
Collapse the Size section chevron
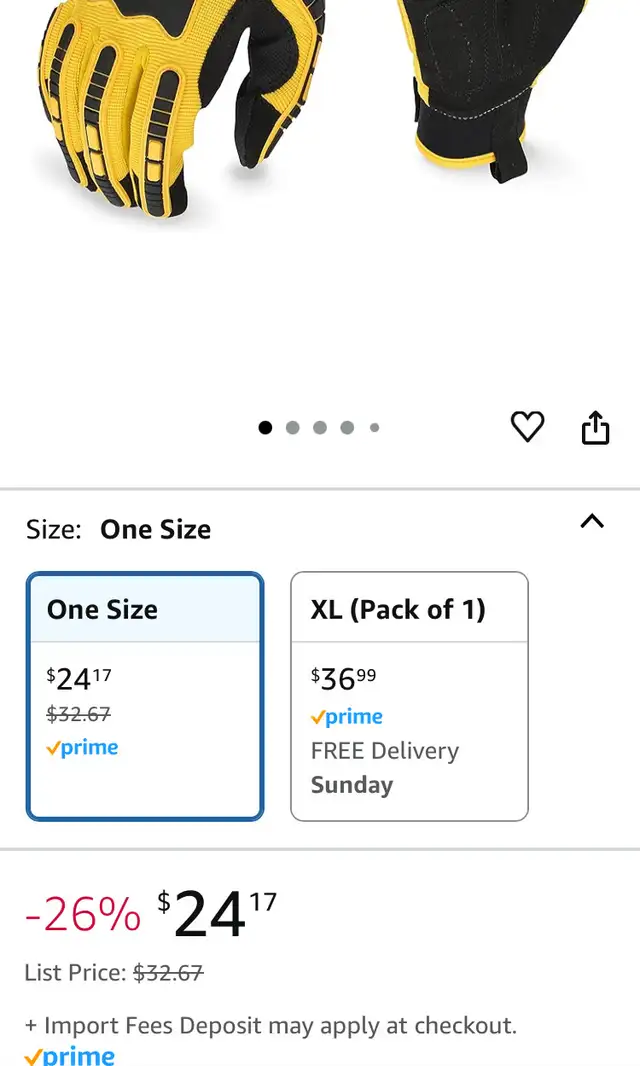pyautogui.click(x=592, y=521)
